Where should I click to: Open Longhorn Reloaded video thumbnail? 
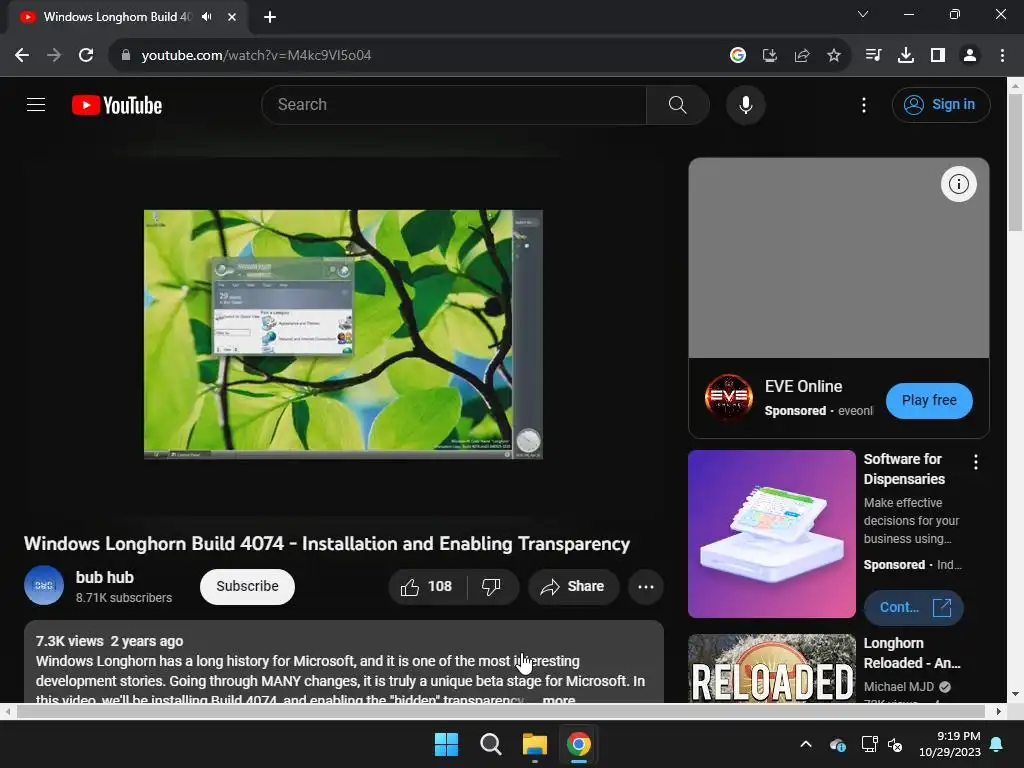[x=771, y=668]
